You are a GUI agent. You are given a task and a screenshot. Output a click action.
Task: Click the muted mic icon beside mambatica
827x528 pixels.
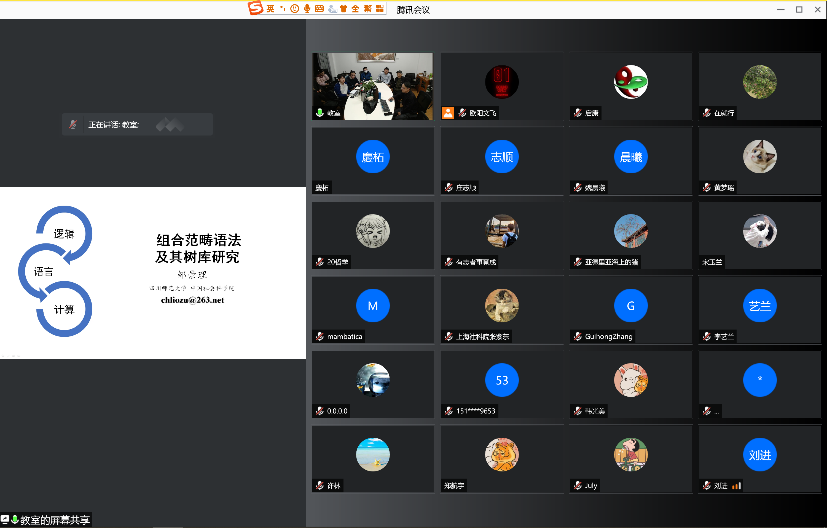coord(320,337)
